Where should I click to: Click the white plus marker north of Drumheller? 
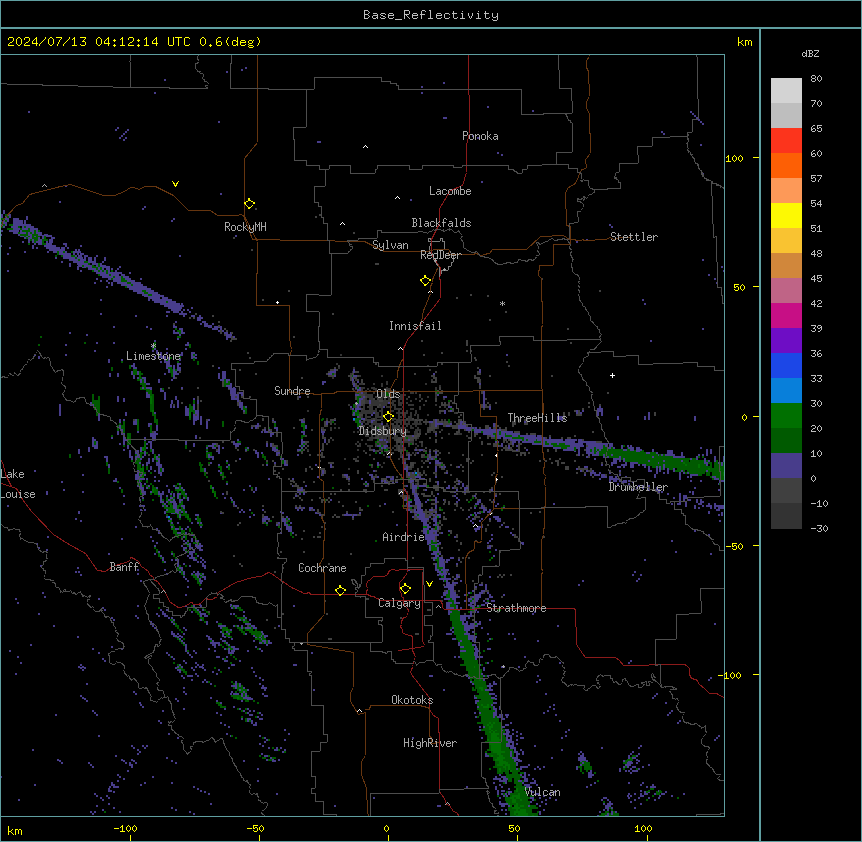pos(612,375)
